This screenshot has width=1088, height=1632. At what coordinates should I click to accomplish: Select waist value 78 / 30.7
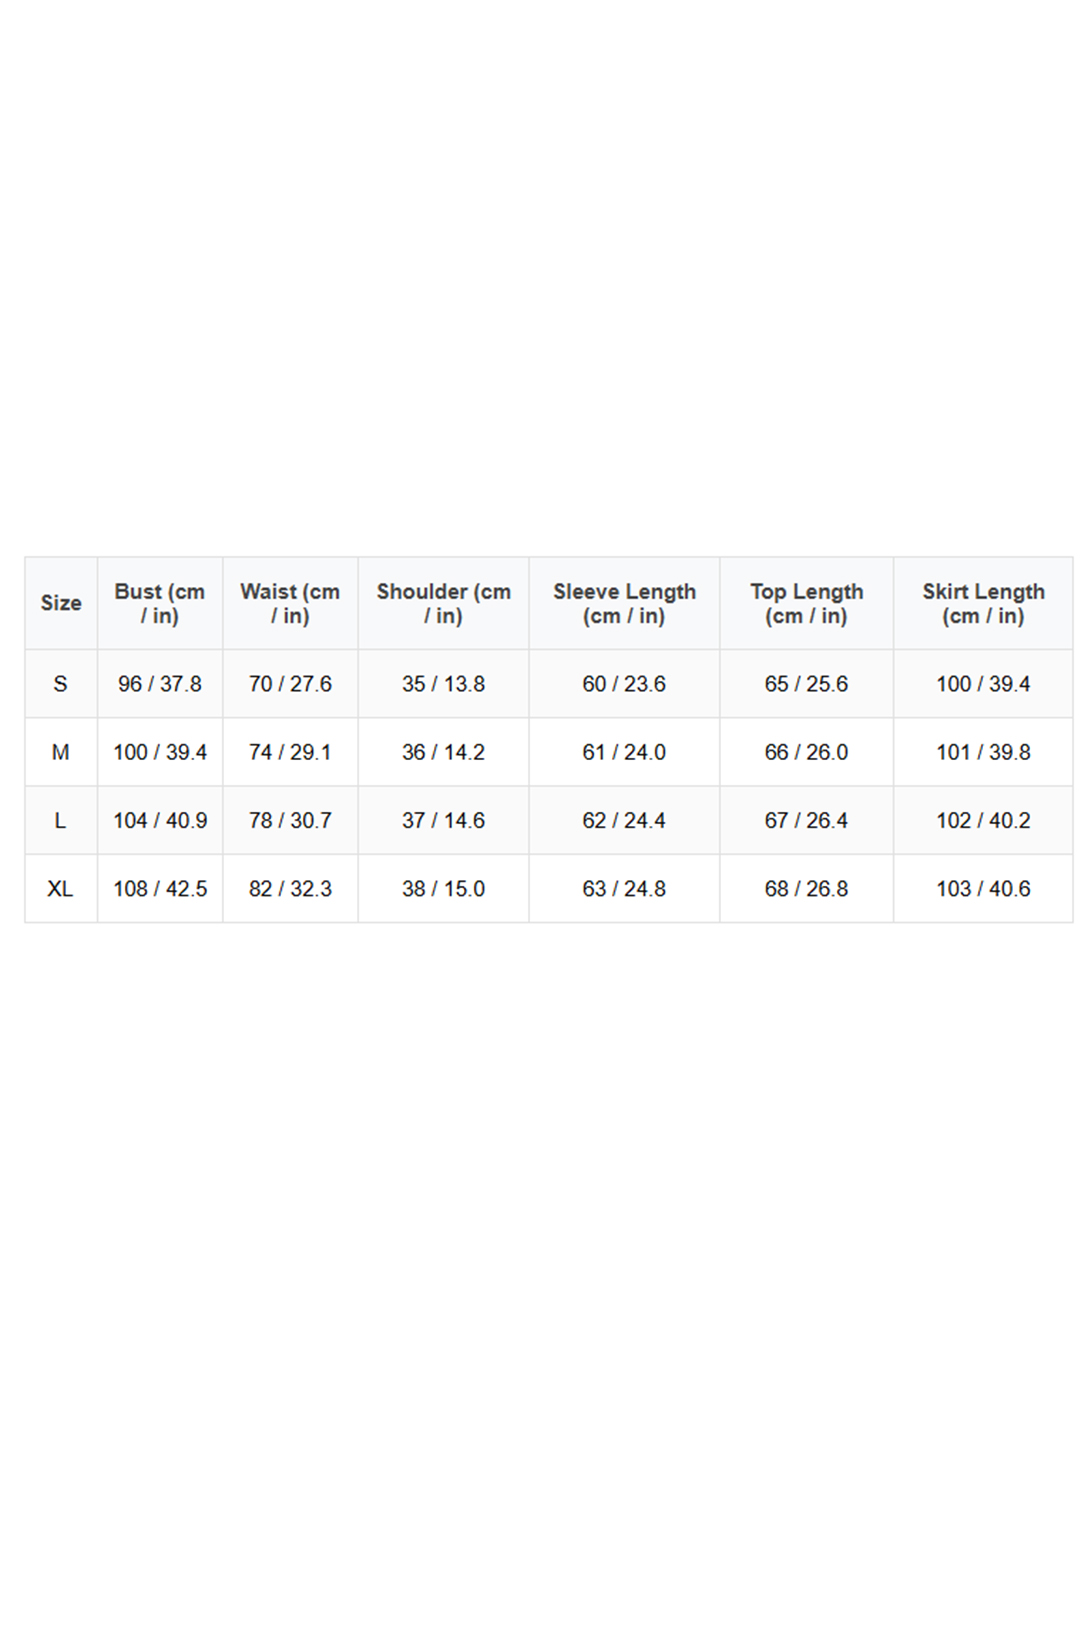[290, 820]
